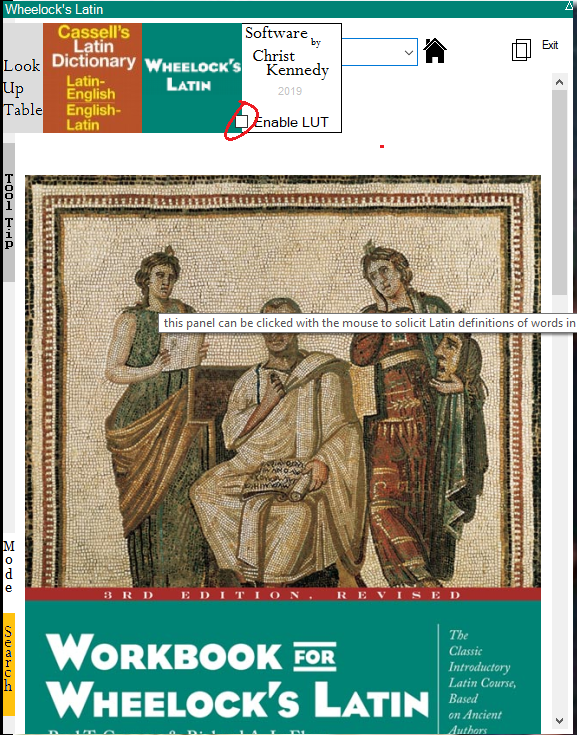Click the Exit button
Image resolution: width=577 pixels, height=735 pixels.
tap(550, 45)
